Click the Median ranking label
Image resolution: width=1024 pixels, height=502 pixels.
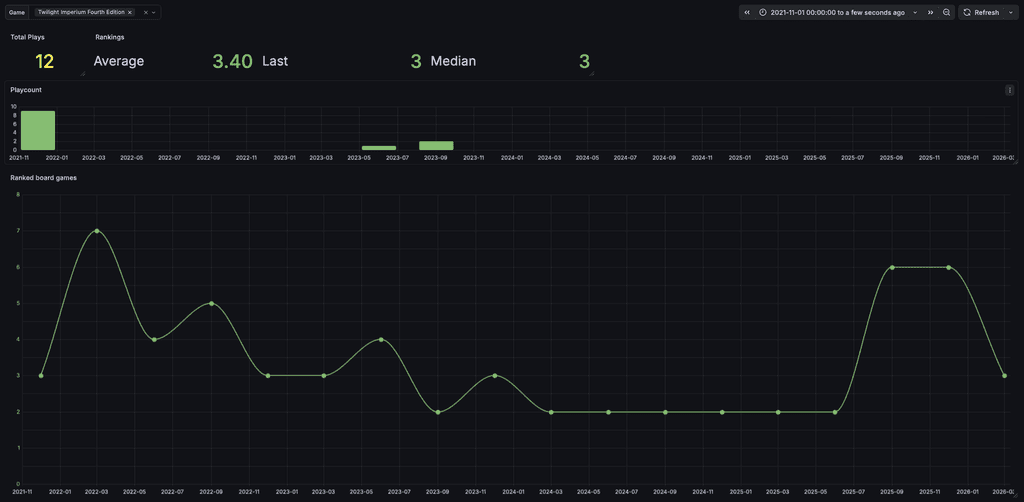[453, 61]
